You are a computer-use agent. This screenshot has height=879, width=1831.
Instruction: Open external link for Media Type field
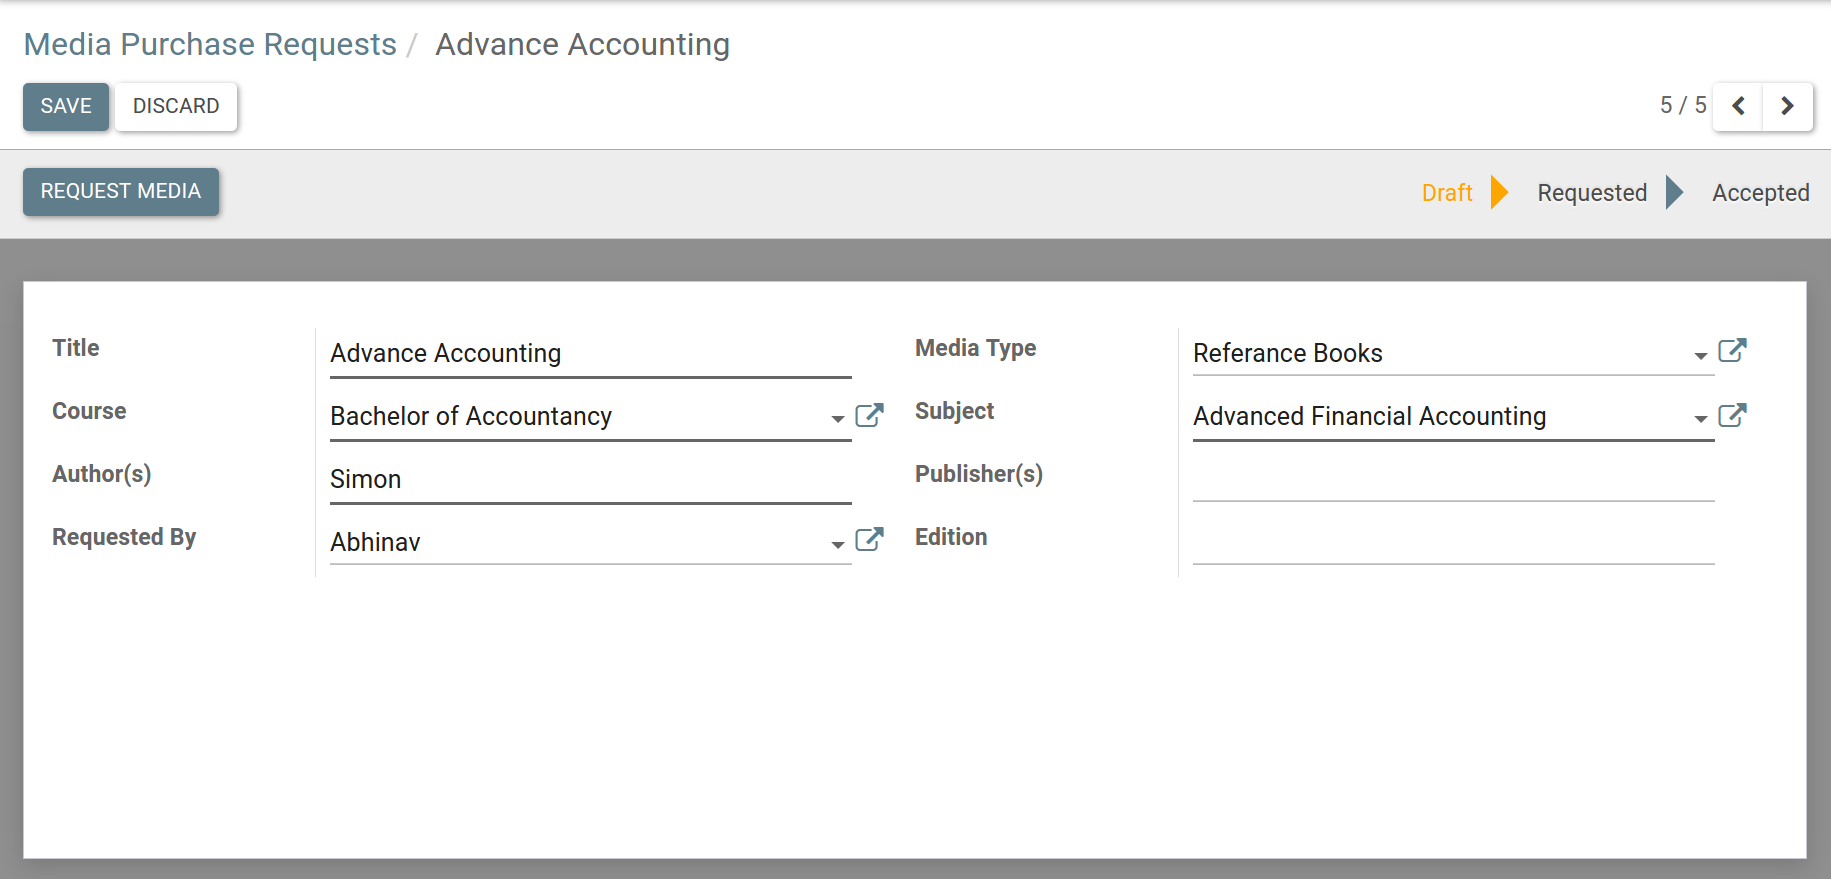tap(1732, 351)
